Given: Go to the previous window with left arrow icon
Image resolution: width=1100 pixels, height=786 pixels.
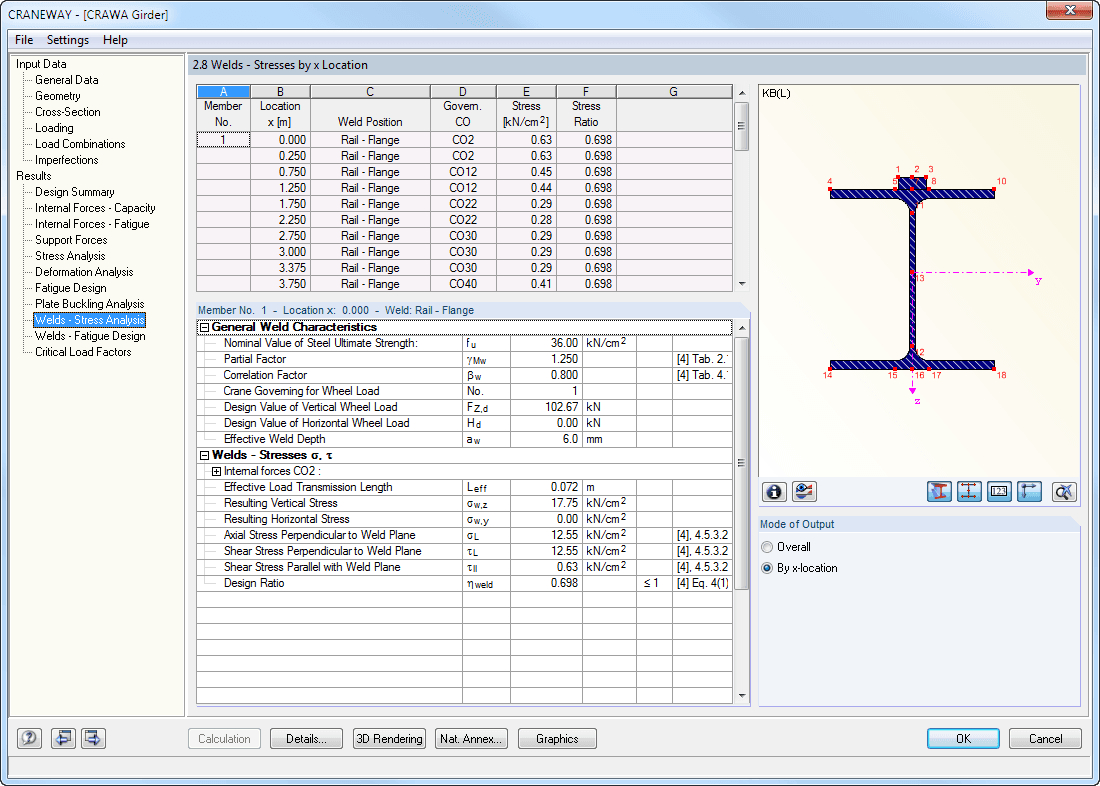Looking at the screenshot, I should pos(63,738).
